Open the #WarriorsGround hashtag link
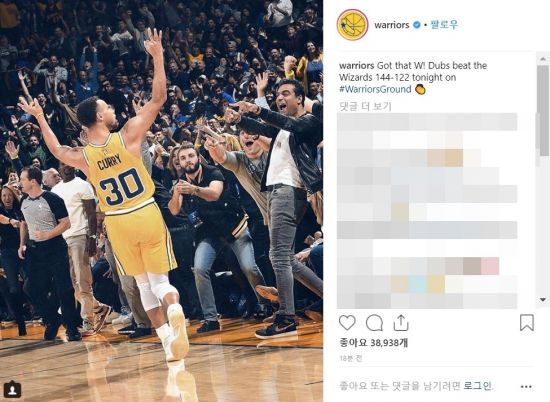Image resolution: width=550 pixels, height=402 pixels. [375, 89]
